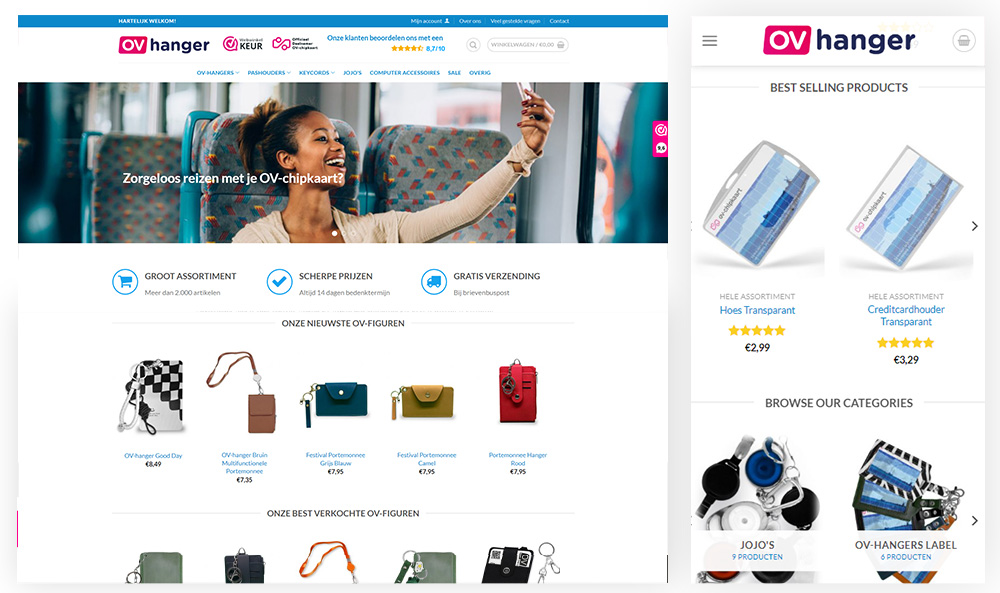Open the Mijn account link
The image size is (1000, 593).
point(430,21)
